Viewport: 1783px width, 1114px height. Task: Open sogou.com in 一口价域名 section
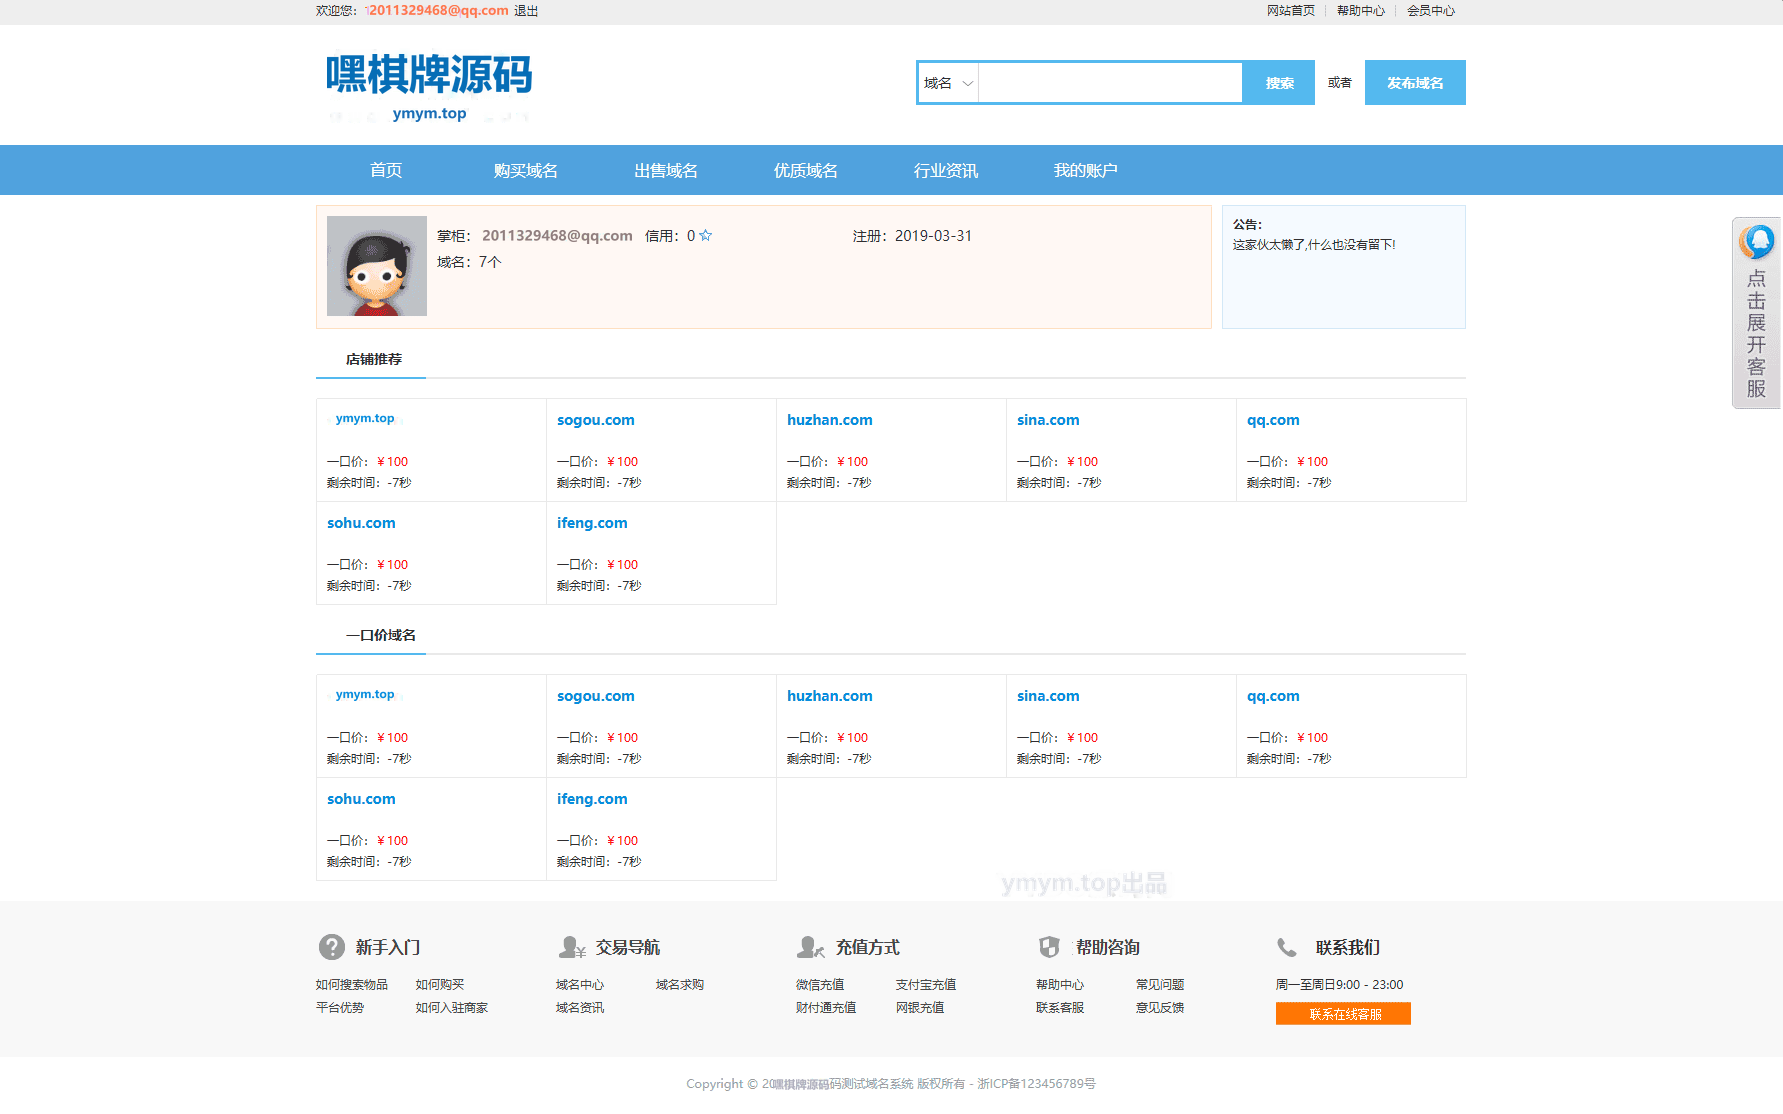(596, 696)
